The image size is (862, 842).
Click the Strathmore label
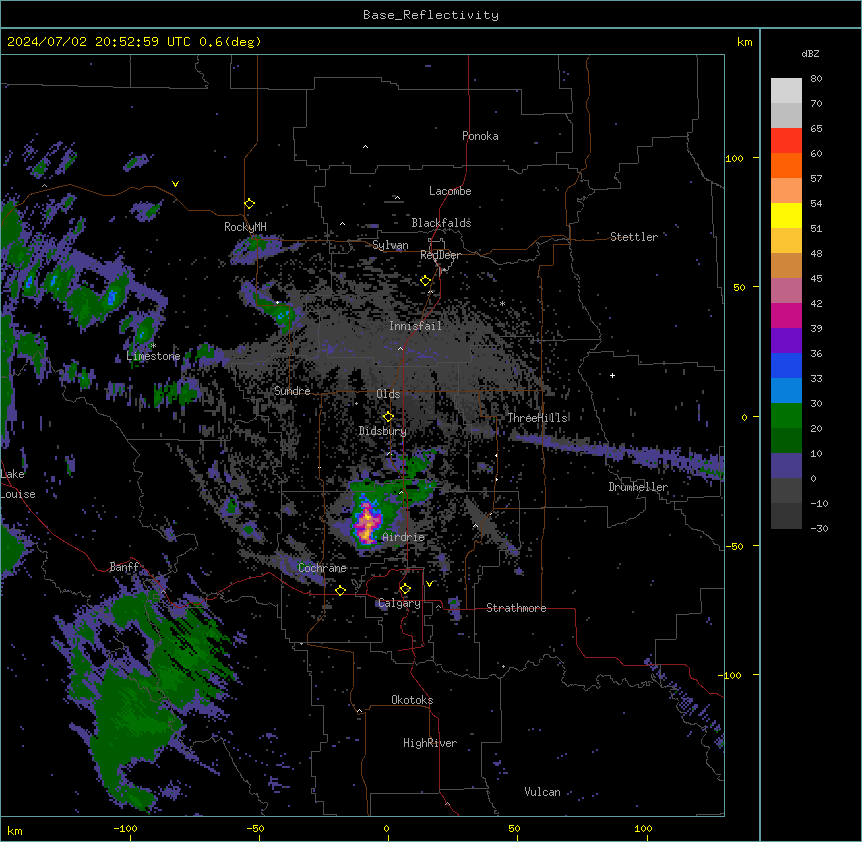click(x=516, y=608)
